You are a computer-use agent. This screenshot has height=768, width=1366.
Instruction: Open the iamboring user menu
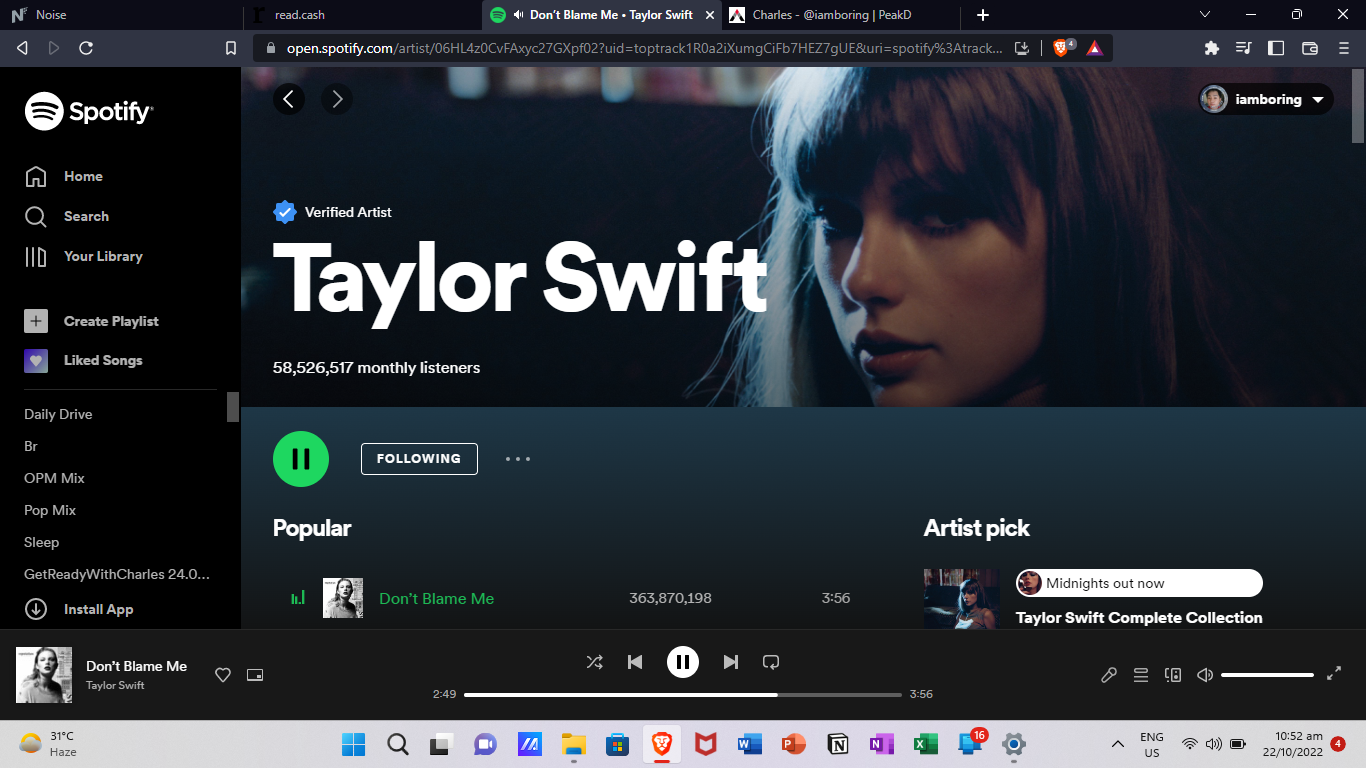point(1266,99)
